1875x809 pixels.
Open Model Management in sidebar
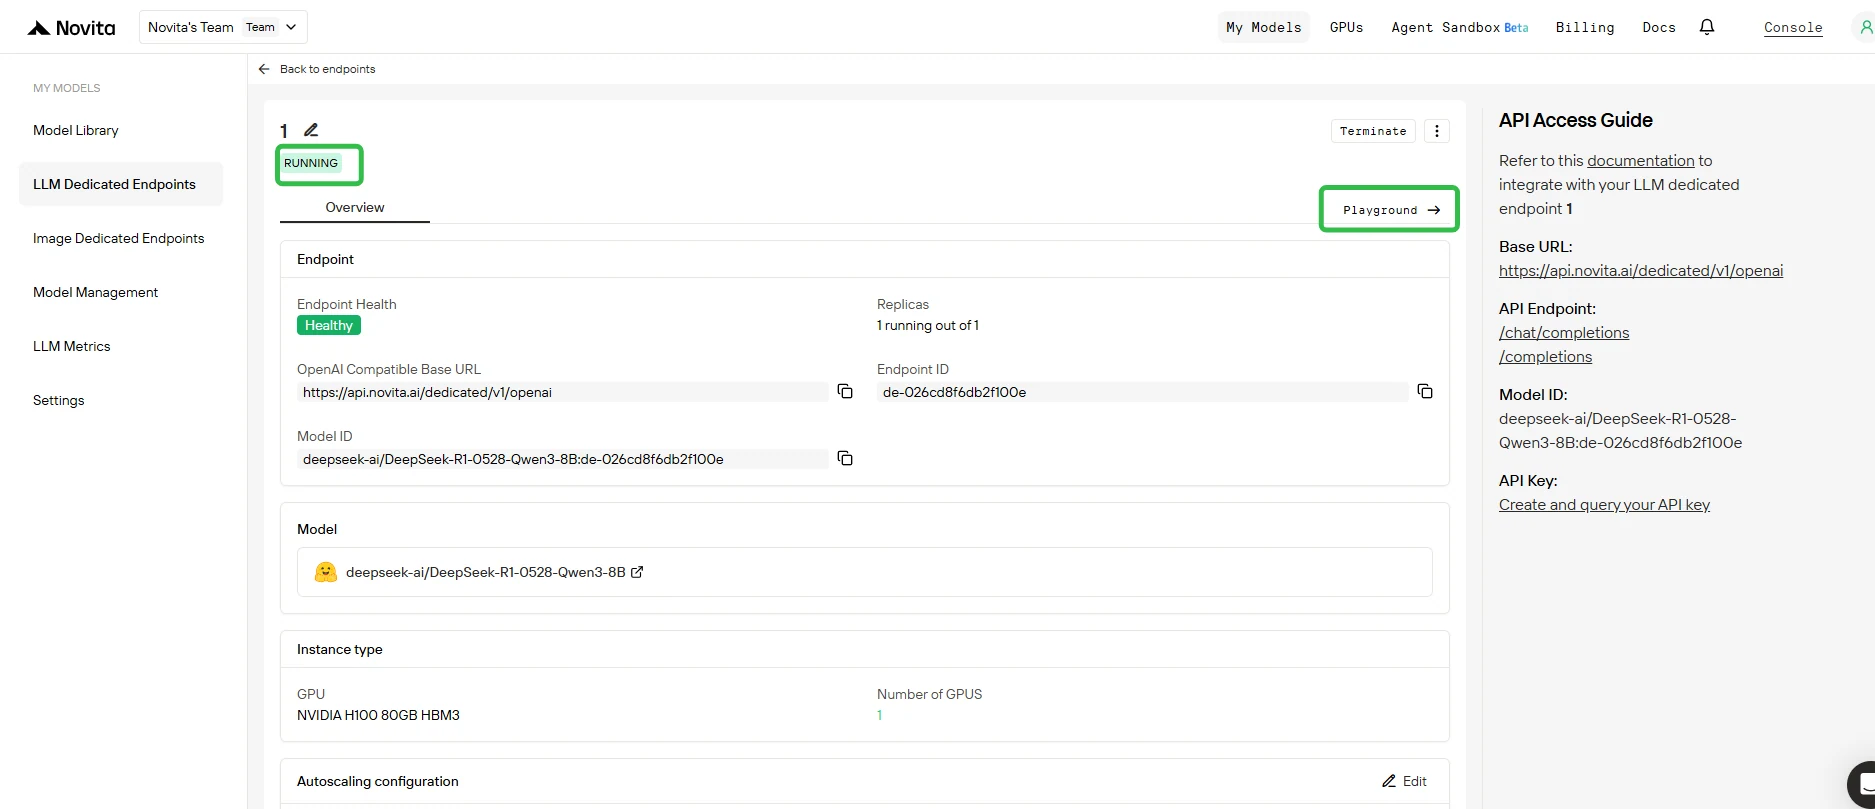pyautogui.click(x=96, y=292)
